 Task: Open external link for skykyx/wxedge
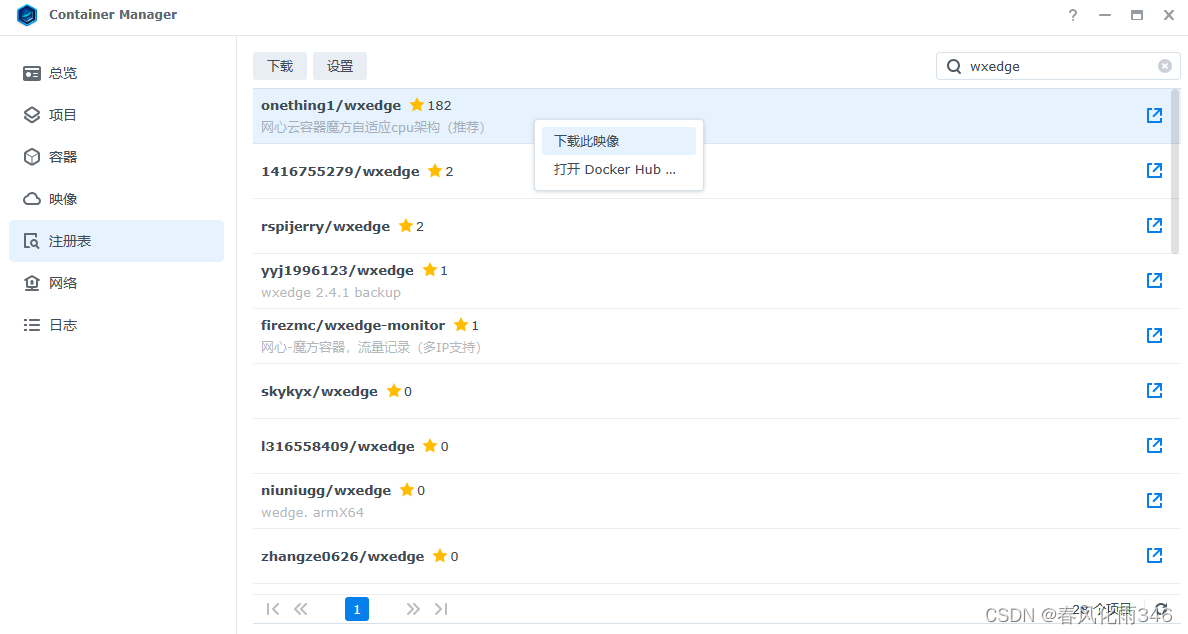1154,390
